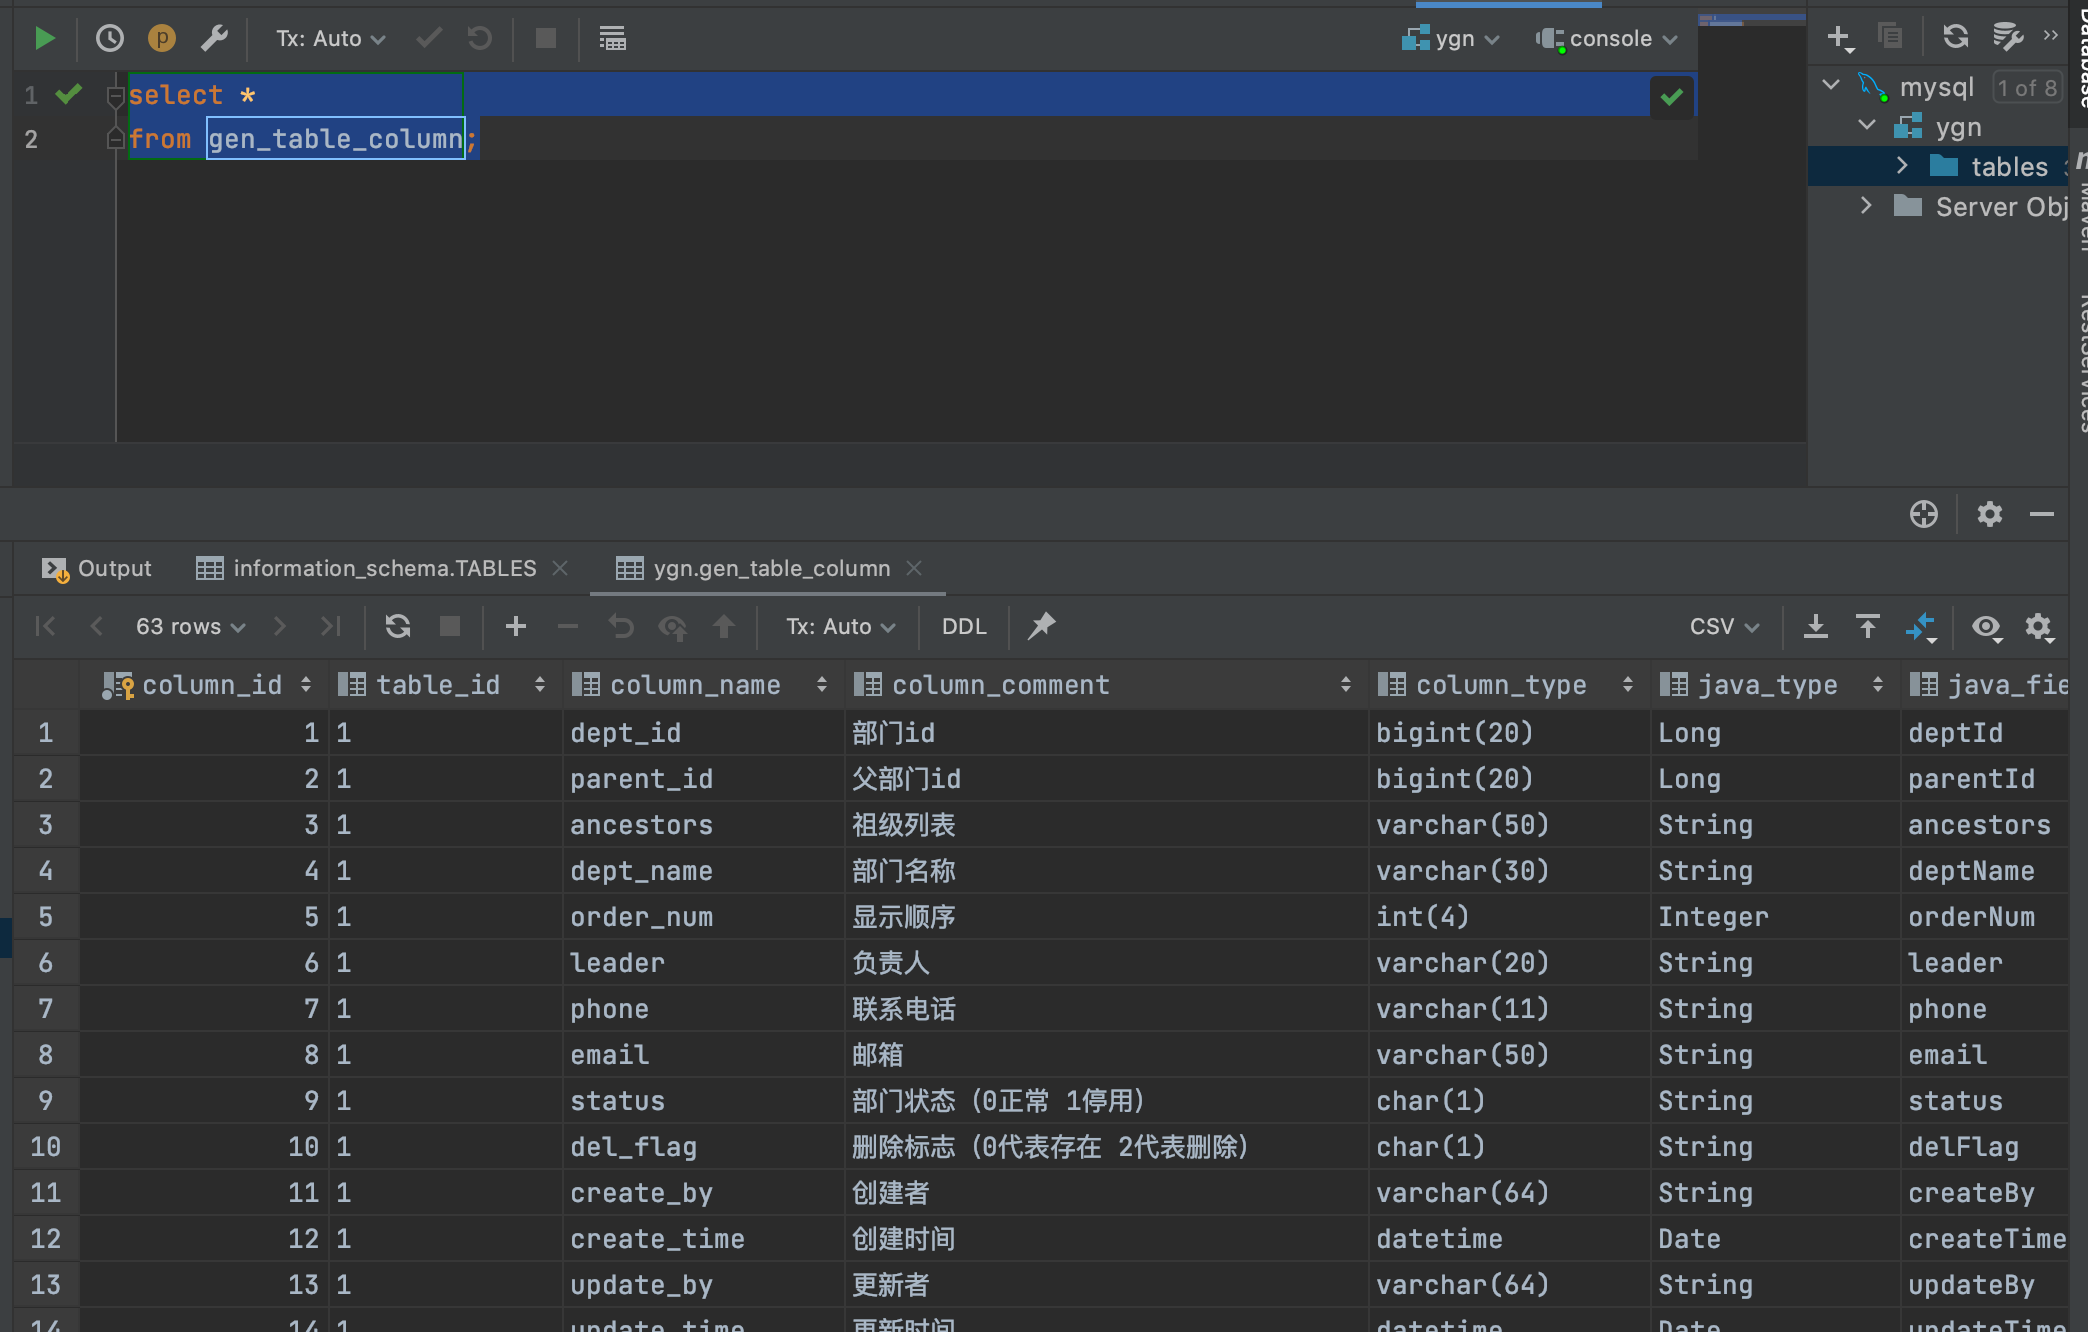The height and width of the screenshot is (1332, 2088).
Task: Expand the tables folder
Action: (1902, 165)
